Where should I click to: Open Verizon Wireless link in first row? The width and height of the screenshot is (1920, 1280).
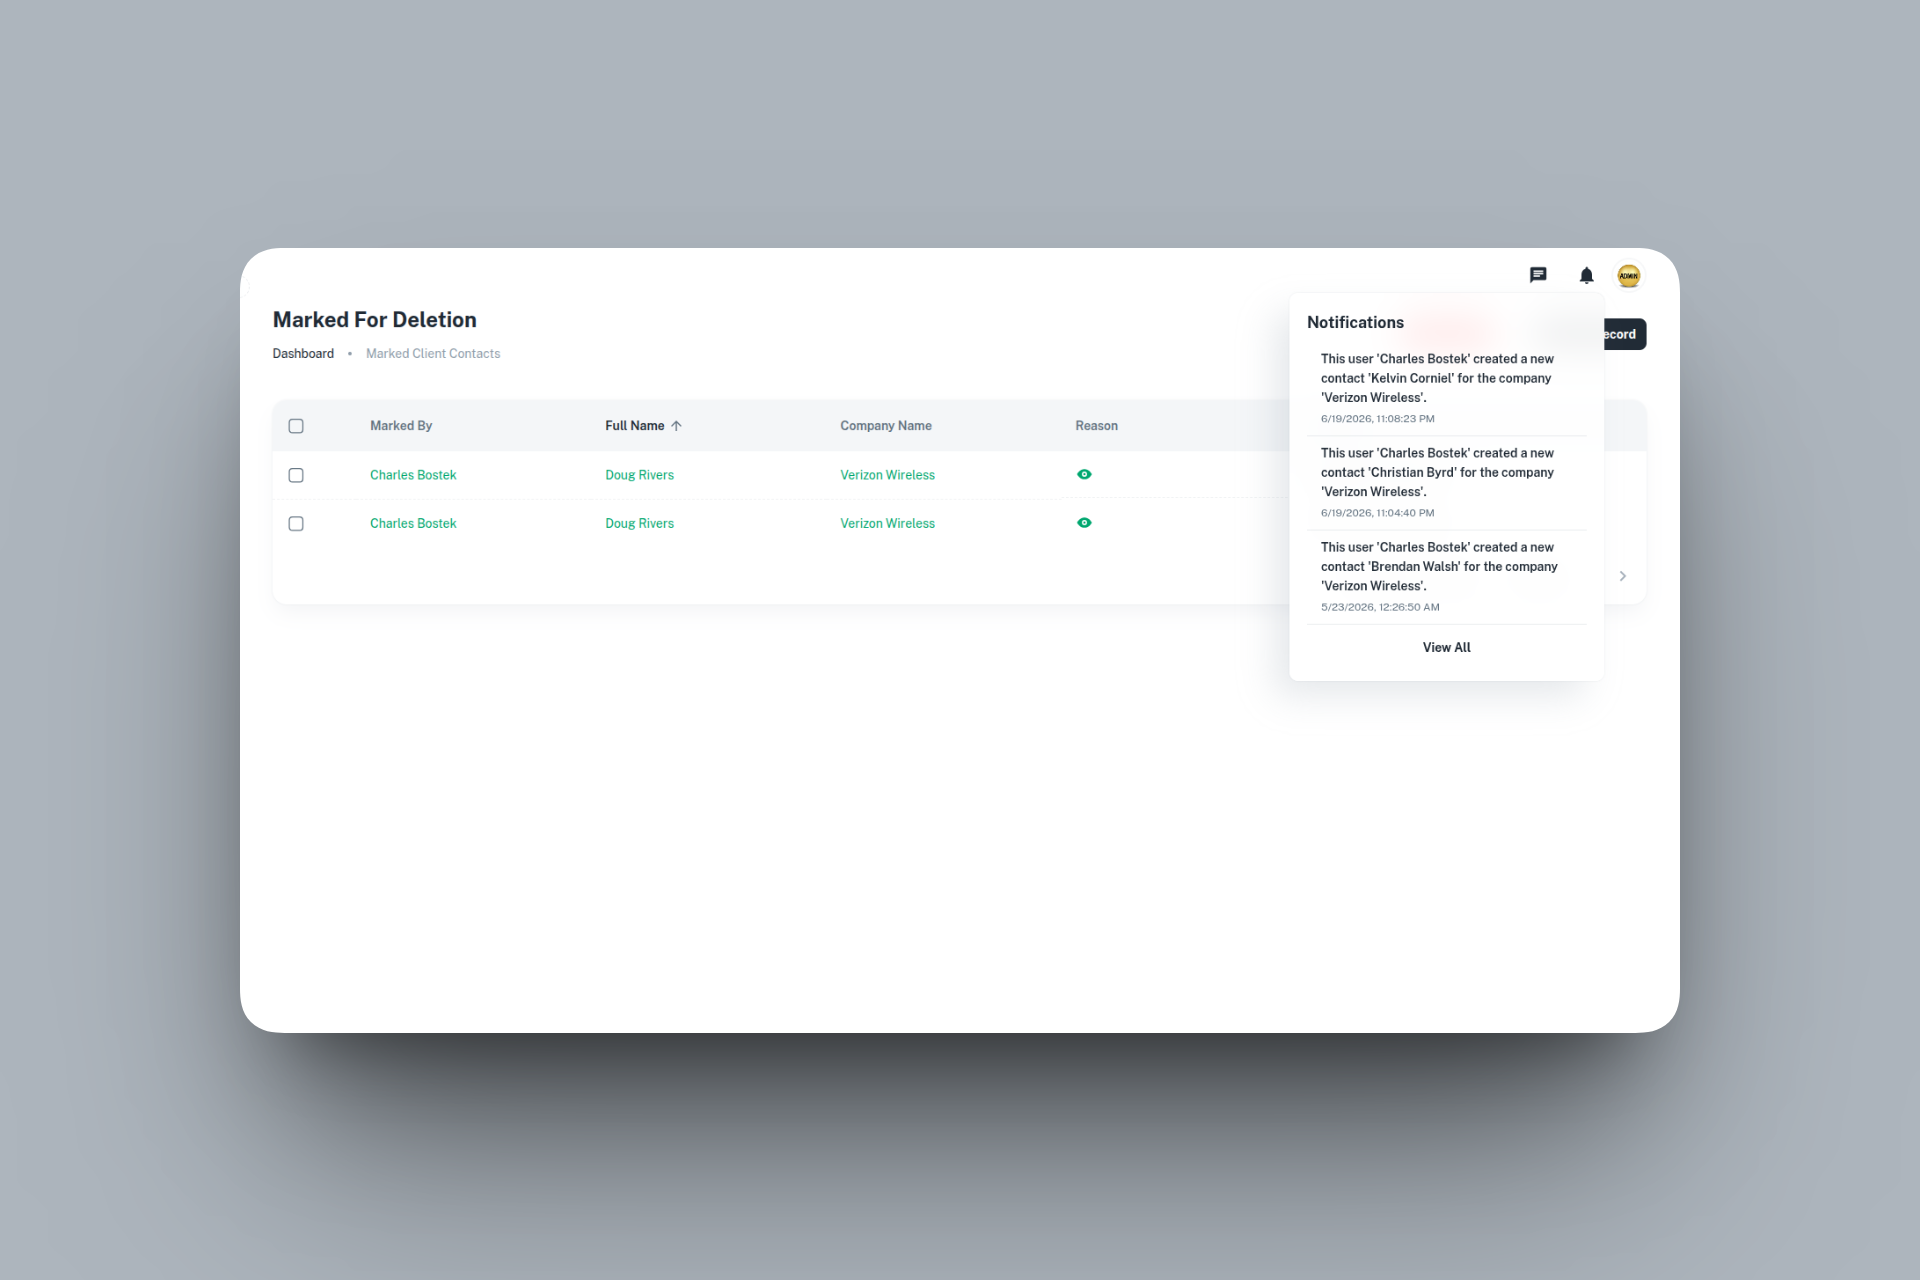point(887,475)
